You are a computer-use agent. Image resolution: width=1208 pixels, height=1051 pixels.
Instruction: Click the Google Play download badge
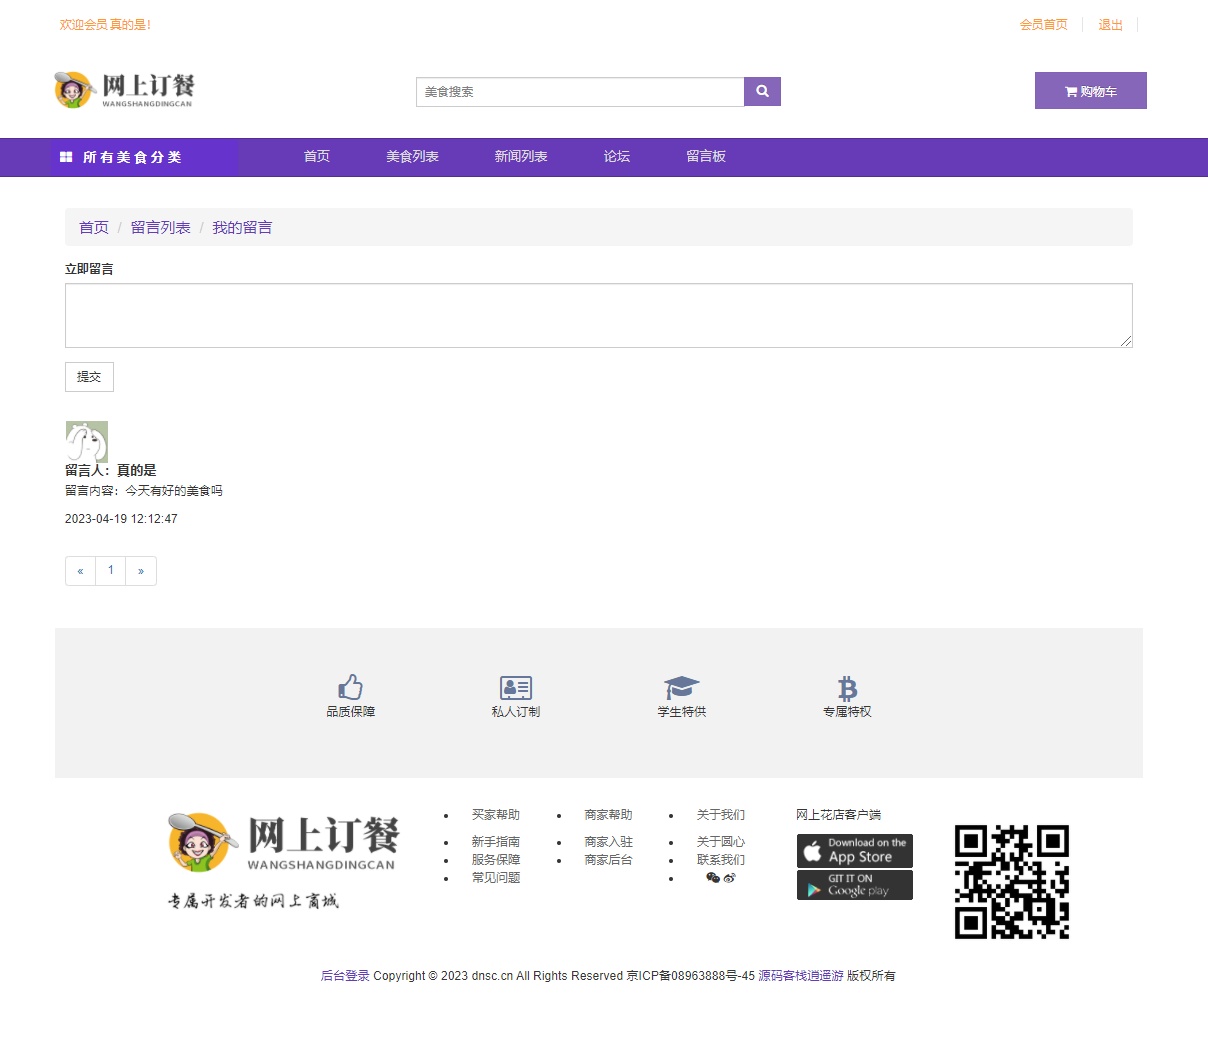[854, 885]
